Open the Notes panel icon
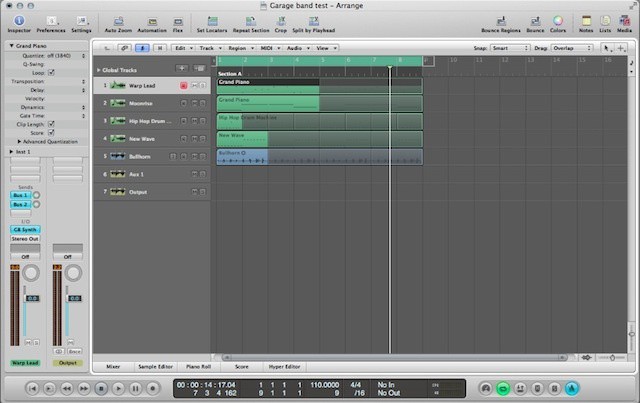The image size is (640, 403). click(x=586, y=21)
